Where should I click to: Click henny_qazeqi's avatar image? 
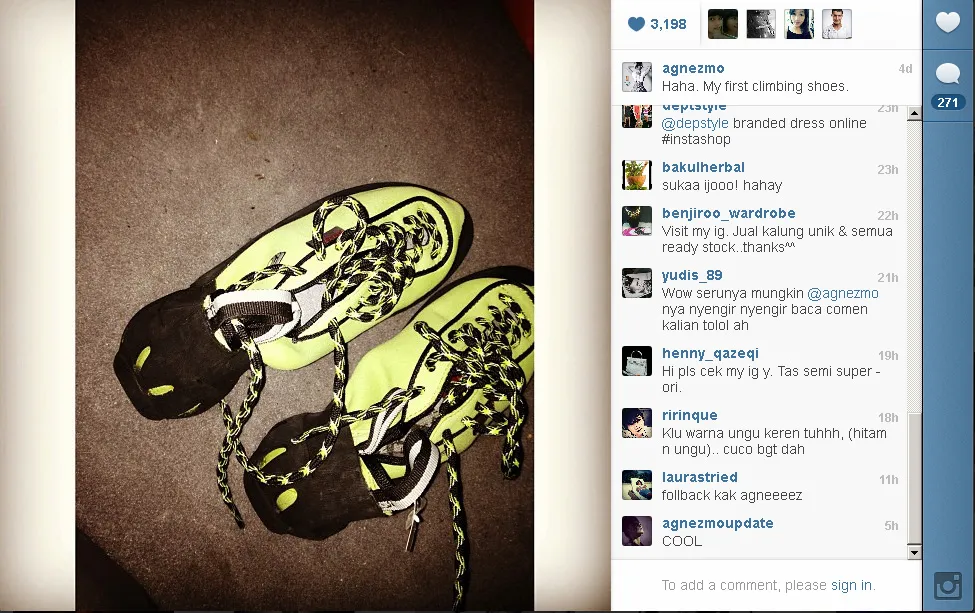[x=637, y=361]
